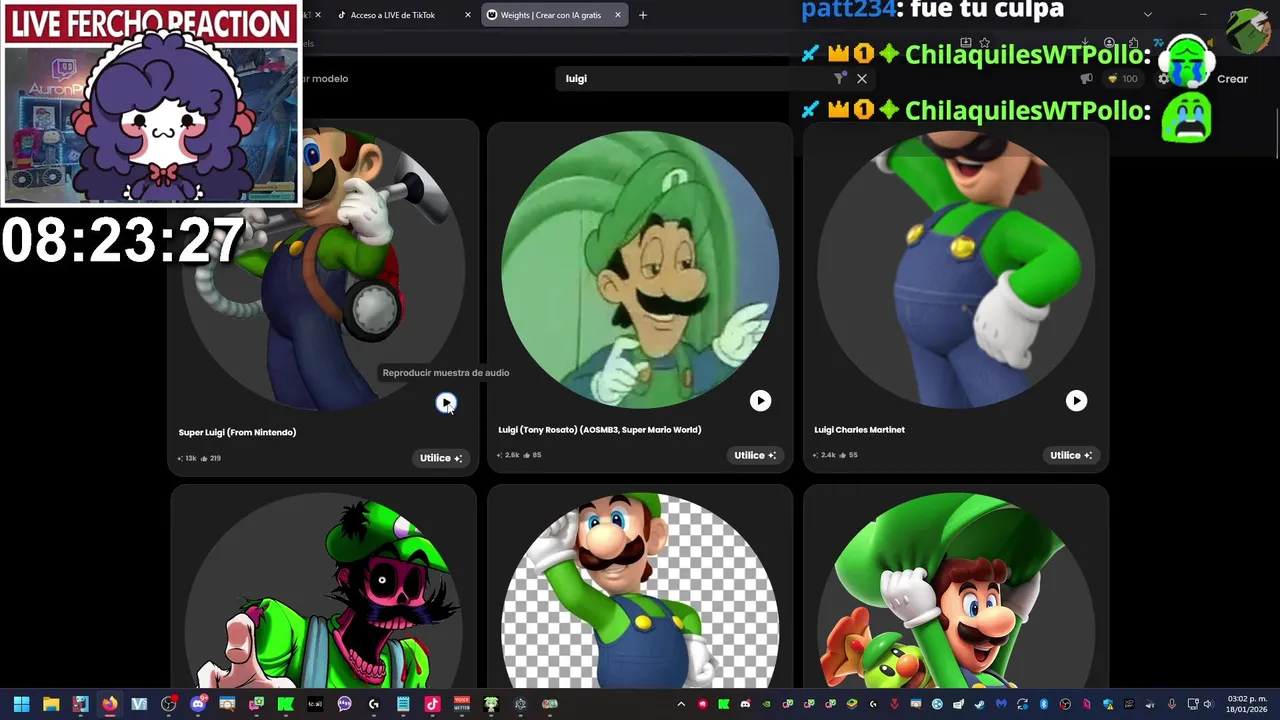Screen dimensions: 1280x720
Task: Open Discord from the taskbar
Action: pos(198,704)
